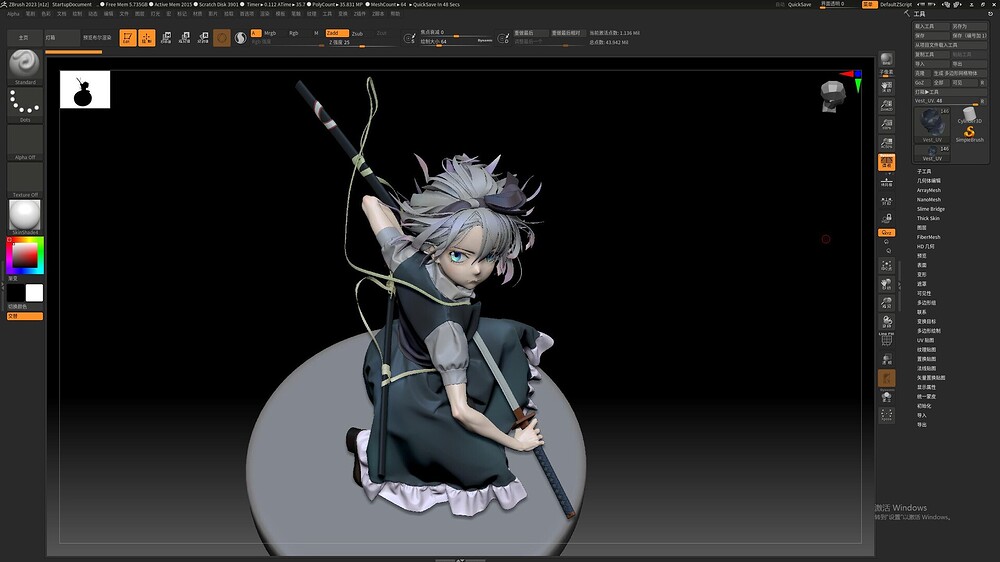This screenshot has width=1000, height=562.
Task: Expand the ArrayMesh section
Action: [x=929, y=190]
